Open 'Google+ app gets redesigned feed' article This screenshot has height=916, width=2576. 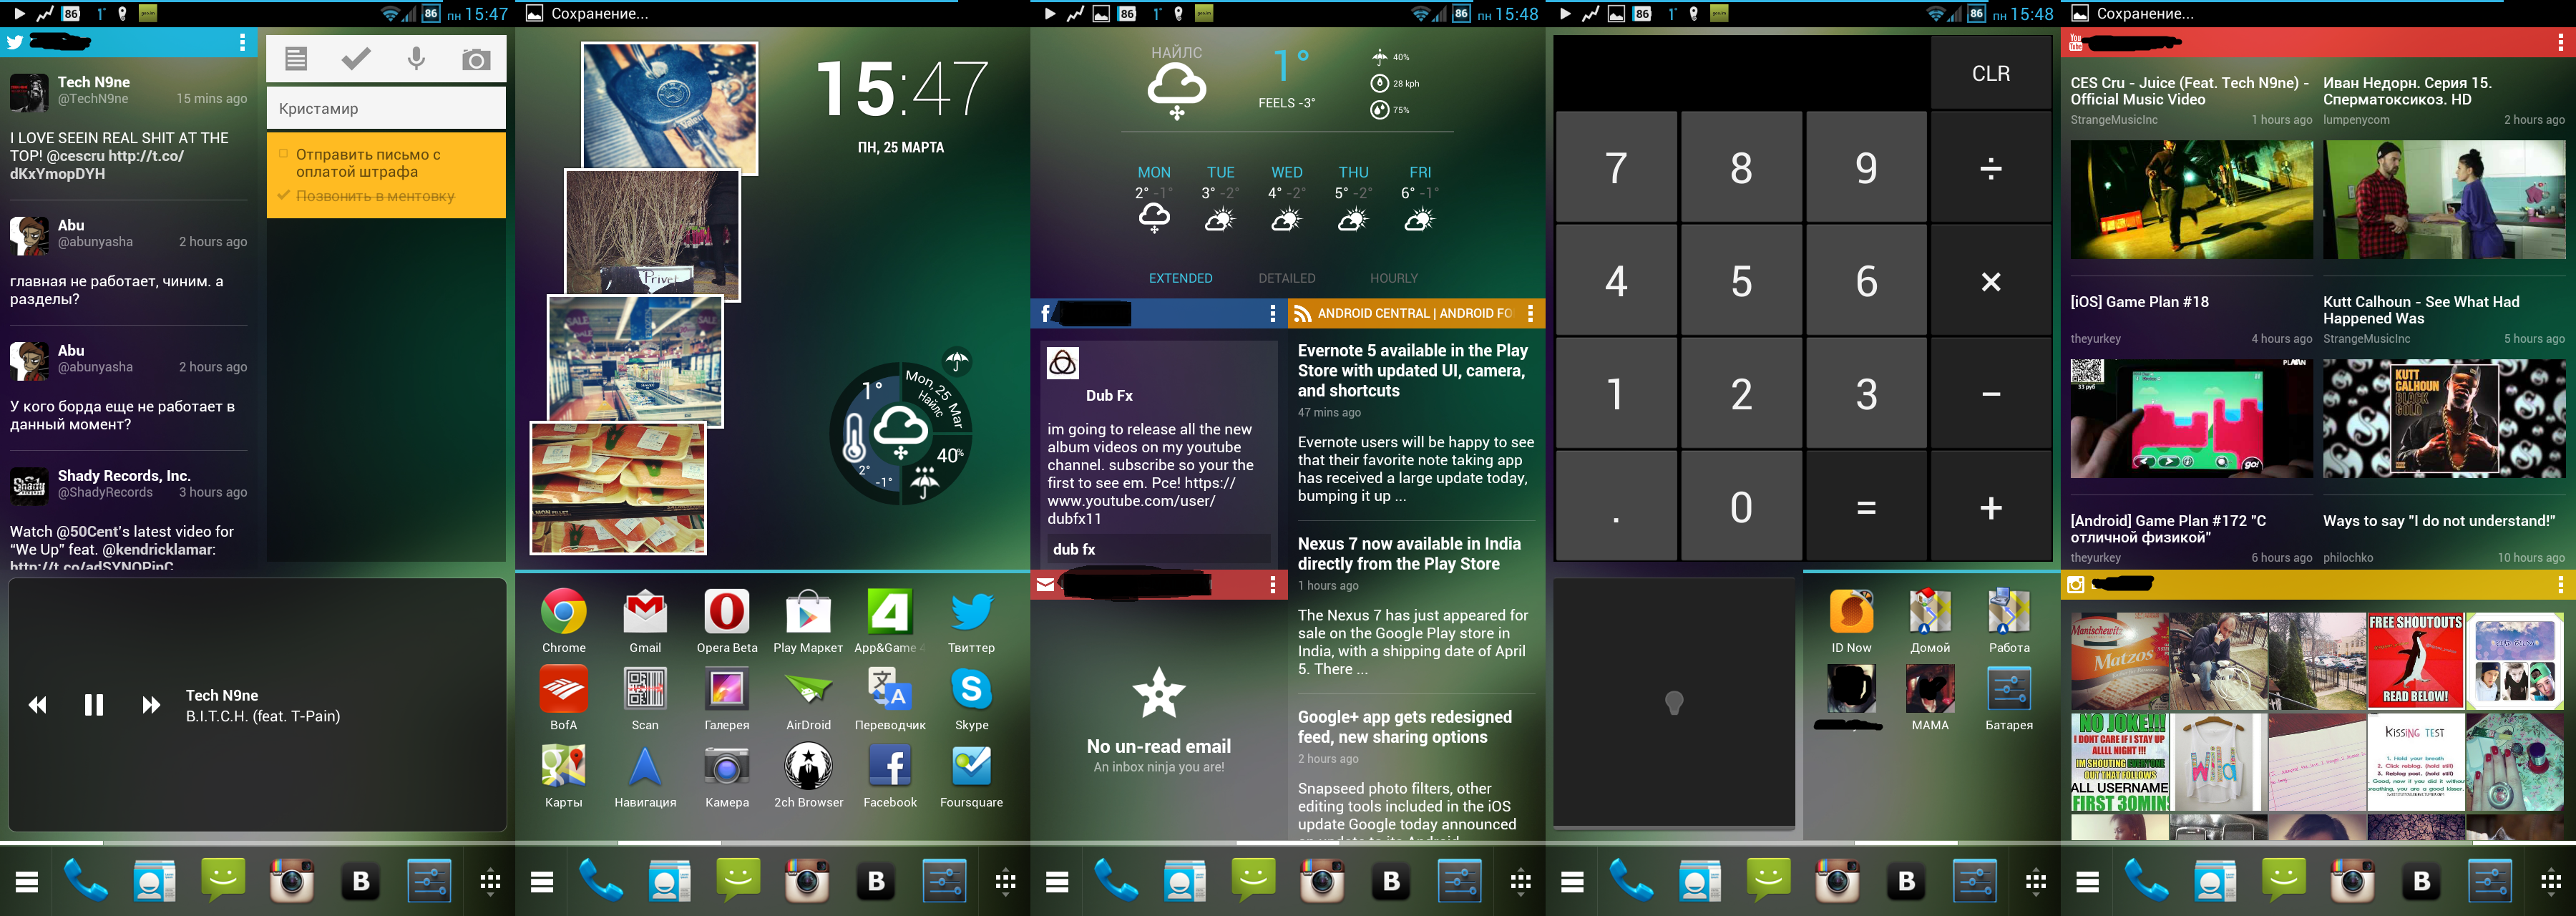point(1404,727)
